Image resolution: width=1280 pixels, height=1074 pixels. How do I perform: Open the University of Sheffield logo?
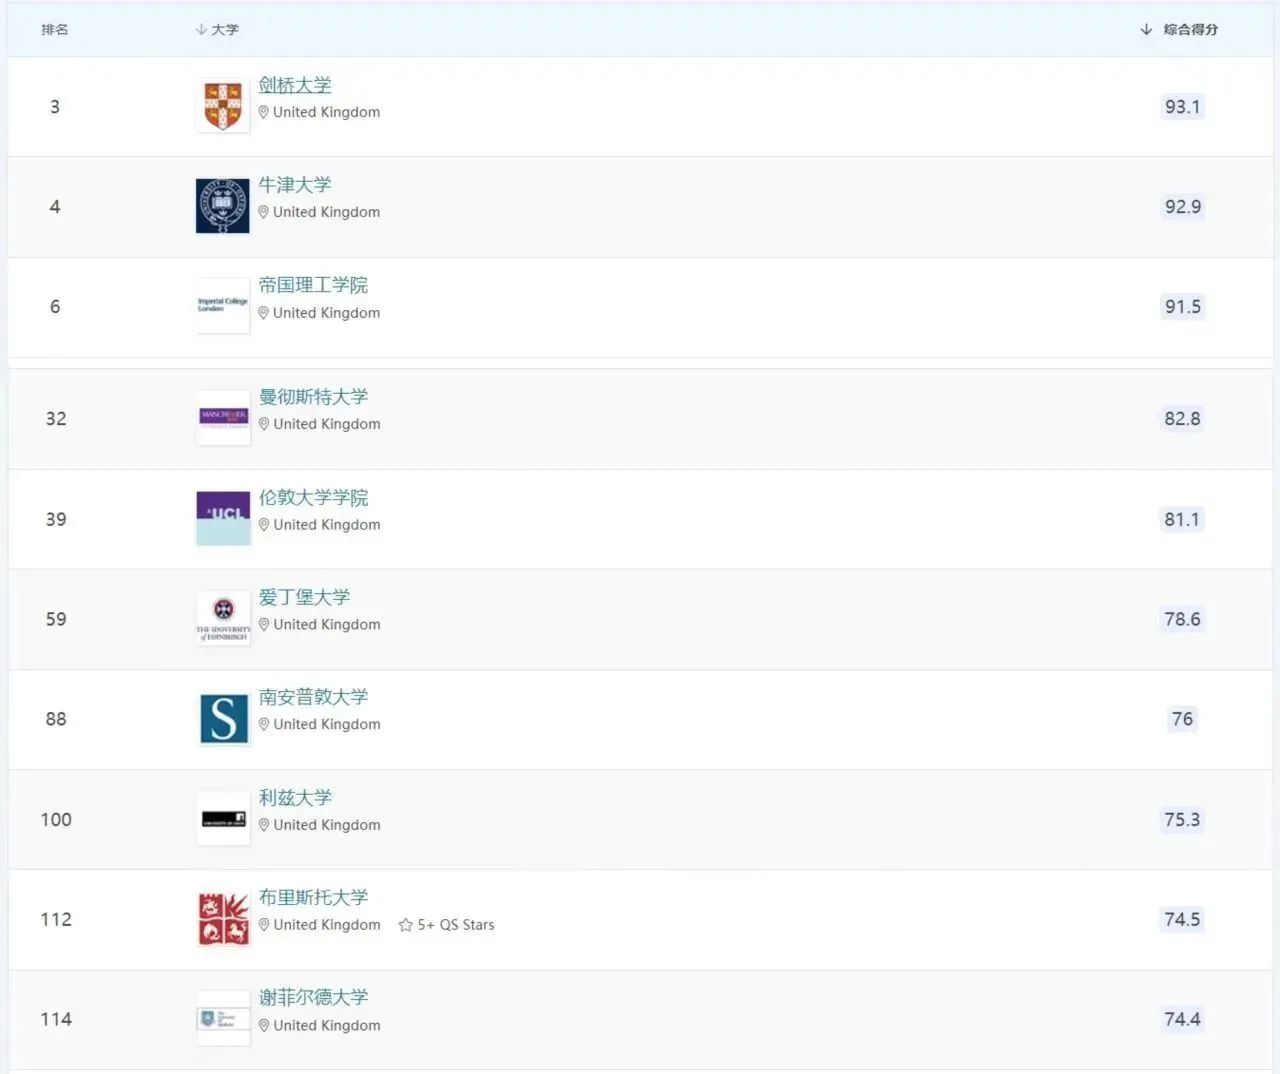tap(223, 1019)
